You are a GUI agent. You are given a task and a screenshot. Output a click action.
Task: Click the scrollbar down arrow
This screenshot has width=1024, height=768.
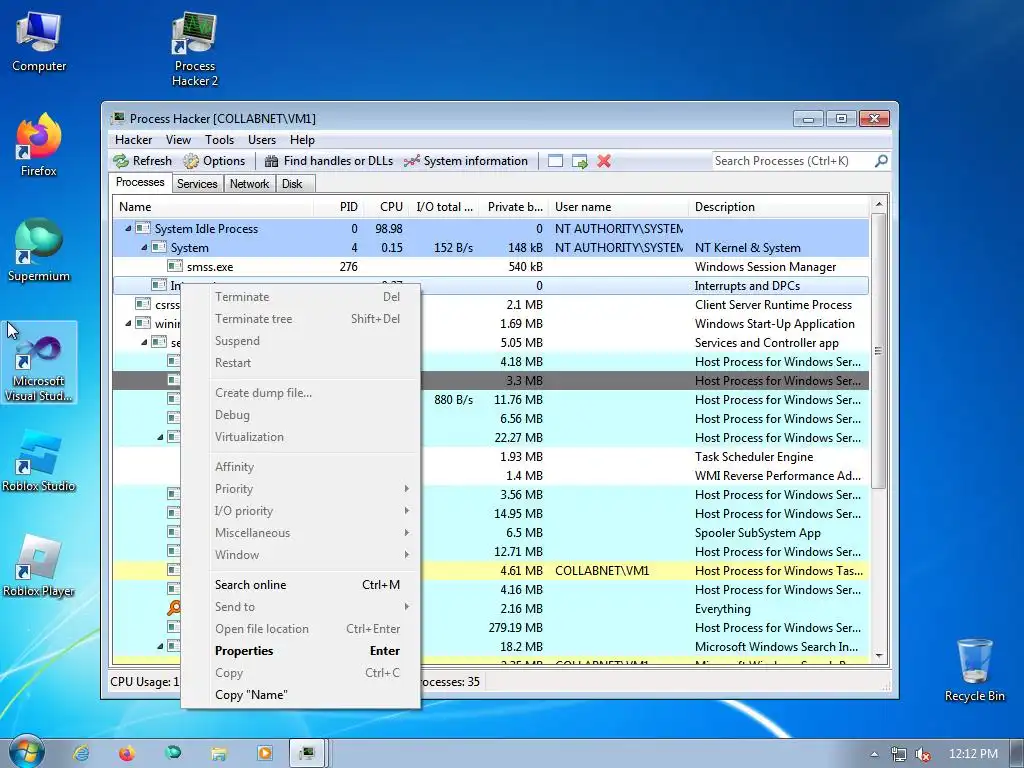pos(878,656)
